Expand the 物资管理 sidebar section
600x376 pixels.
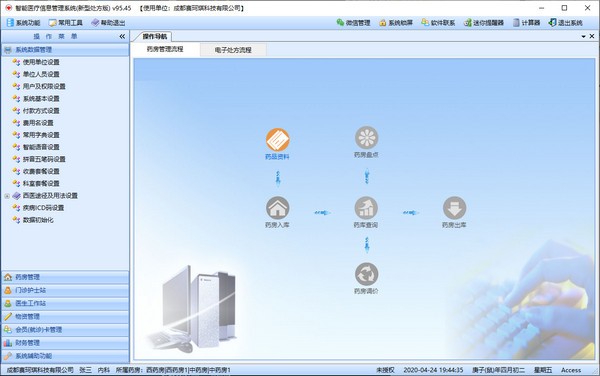pos(65,317)
